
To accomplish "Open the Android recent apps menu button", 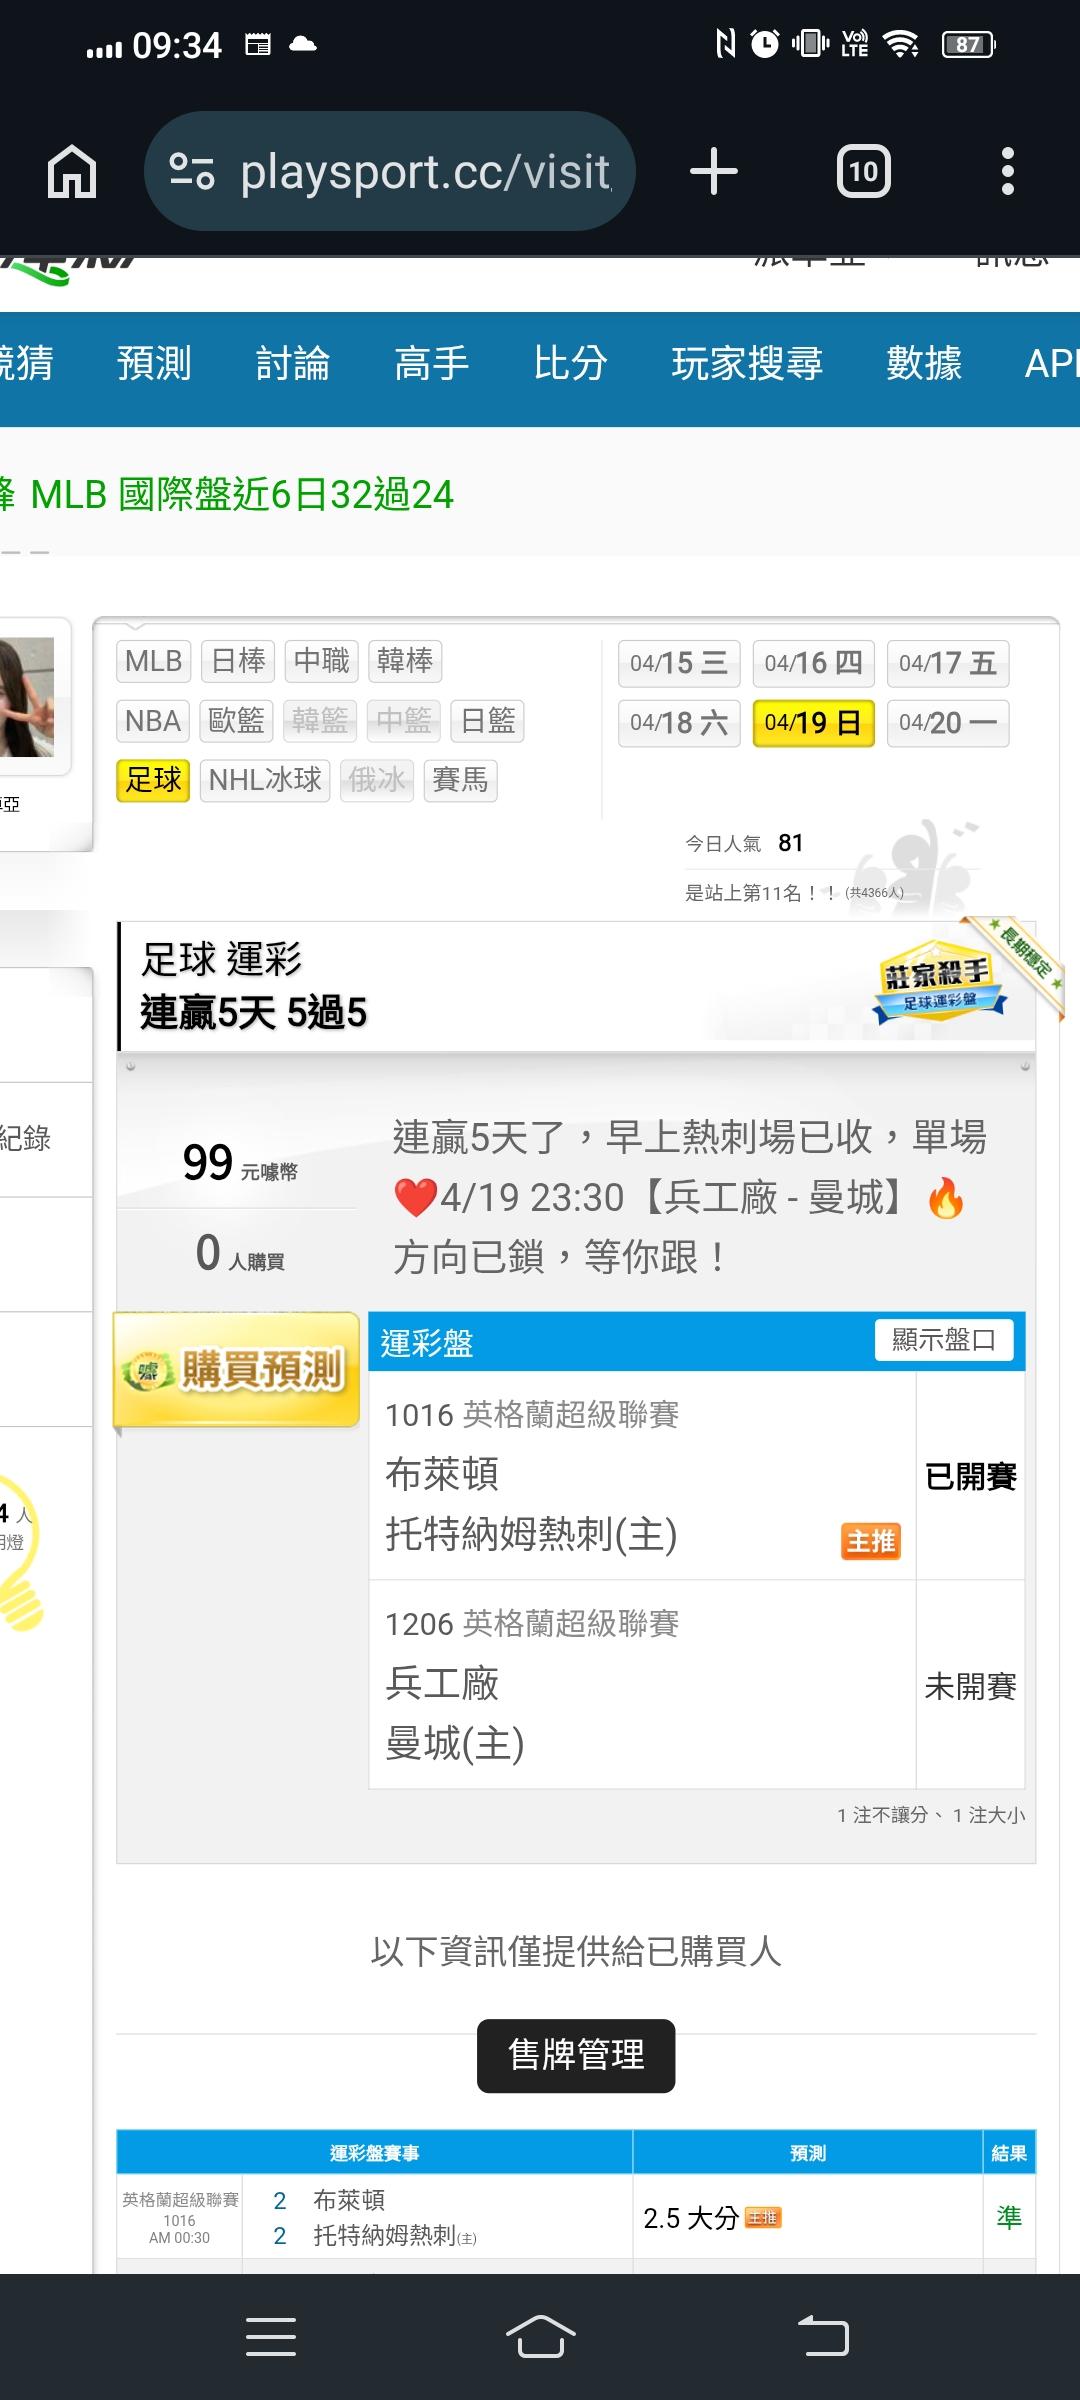I will pyautogui.click(x=271, y=2337).
